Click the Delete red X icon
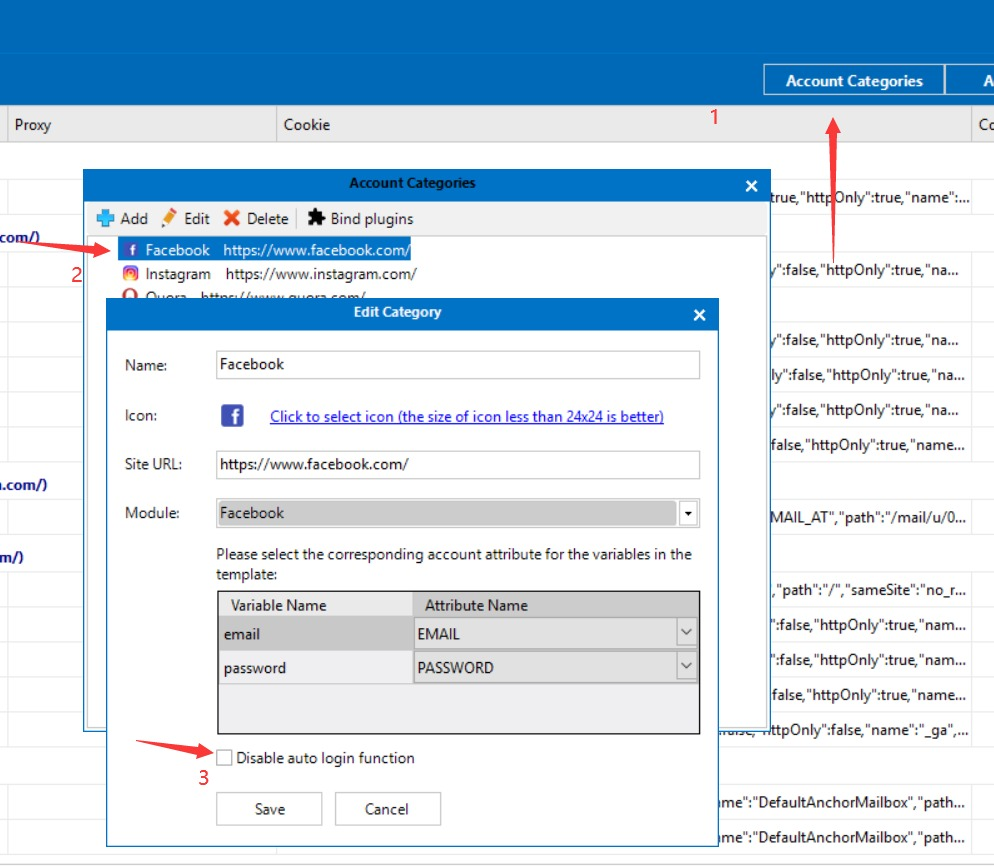994x866 pixels. [232, 218]
